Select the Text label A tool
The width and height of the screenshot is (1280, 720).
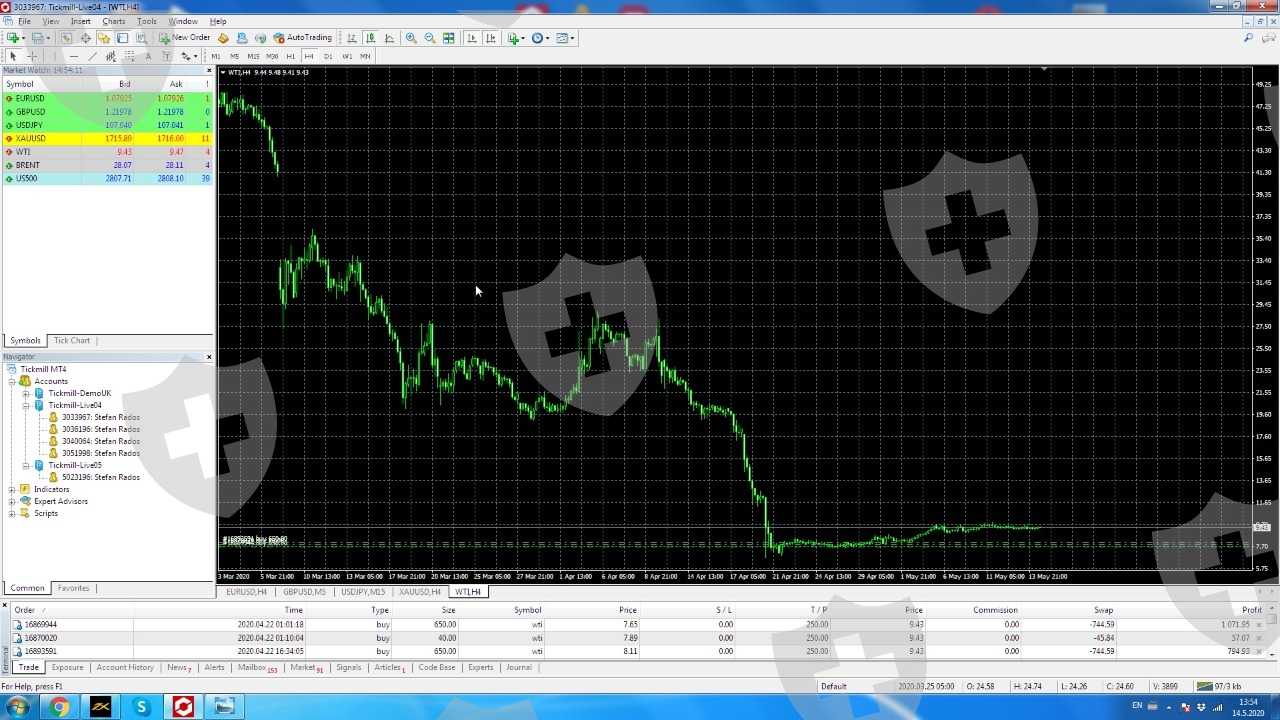(x=148, y=56)
